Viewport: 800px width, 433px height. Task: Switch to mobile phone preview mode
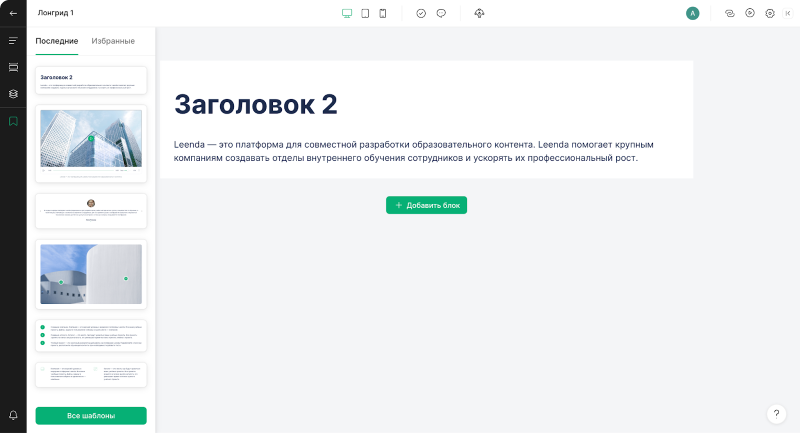(x=383, y=13)
